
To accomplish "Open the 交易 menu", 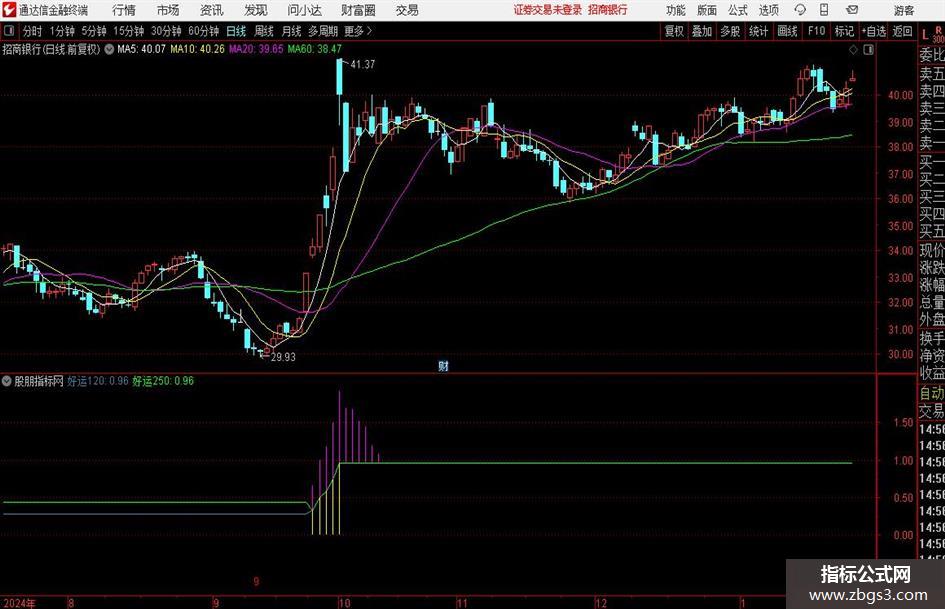I will tap(407, 10).
